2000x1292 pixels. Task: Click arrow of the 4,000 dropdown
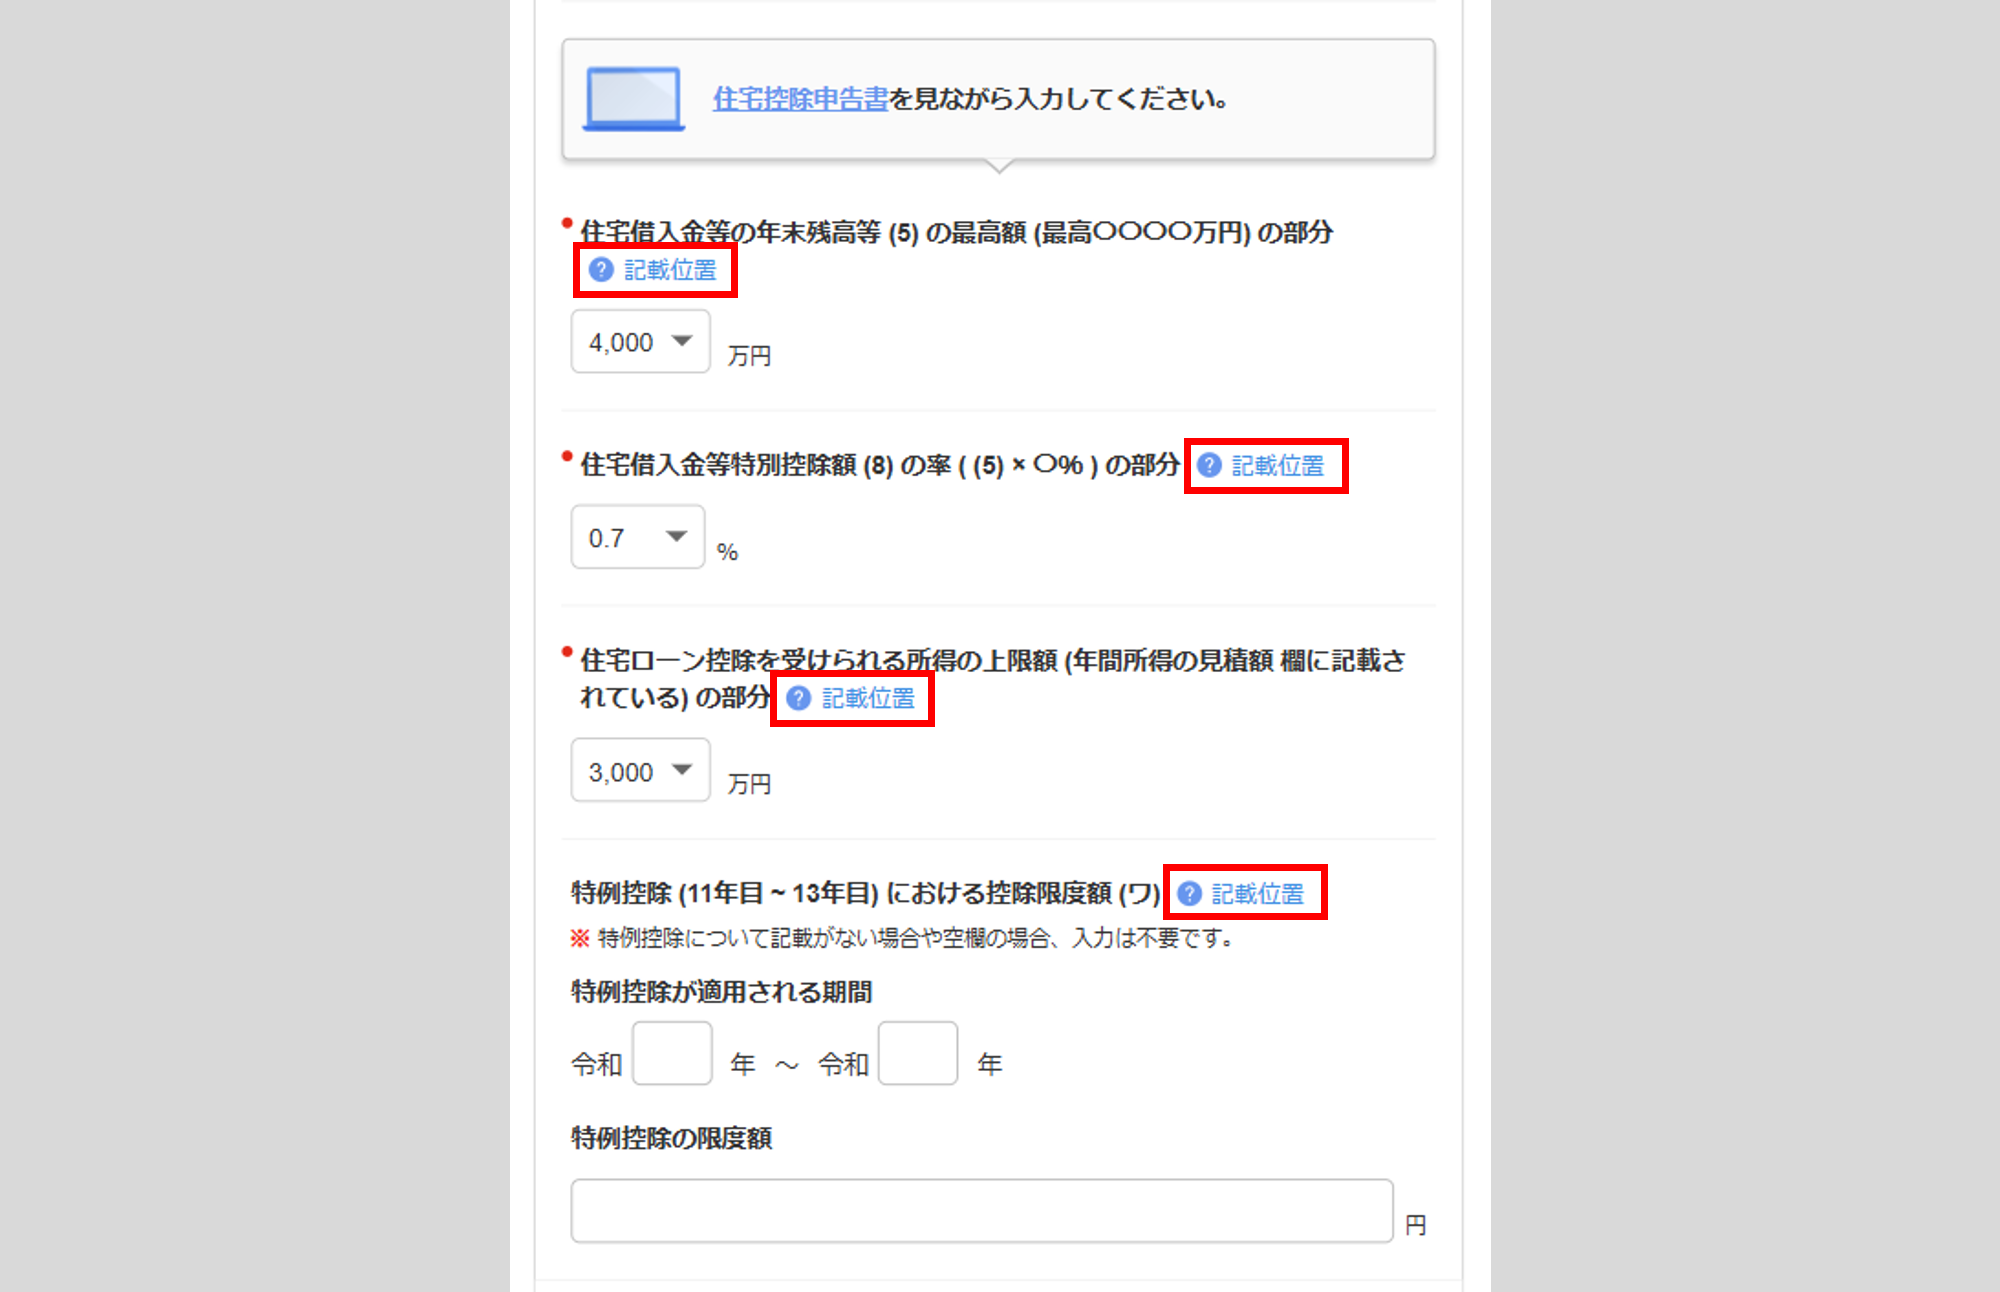click(682, 341)
